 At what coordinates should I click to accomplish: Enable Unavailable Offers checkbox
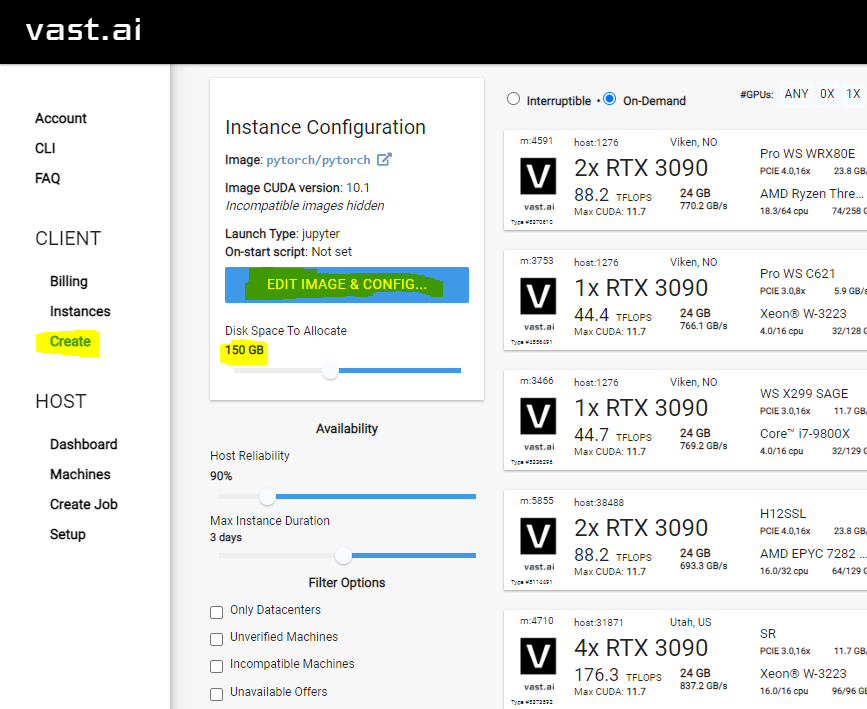(x=216, y=694)
